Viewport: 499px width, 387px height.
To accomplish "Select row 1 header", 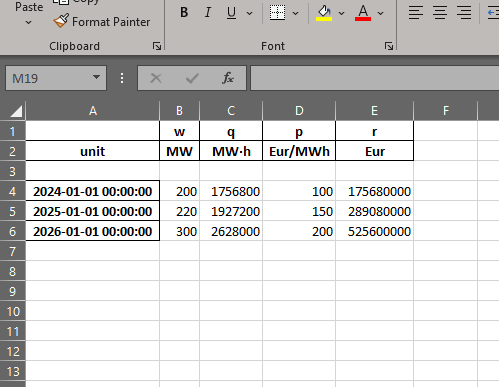I will pos(13,131).
